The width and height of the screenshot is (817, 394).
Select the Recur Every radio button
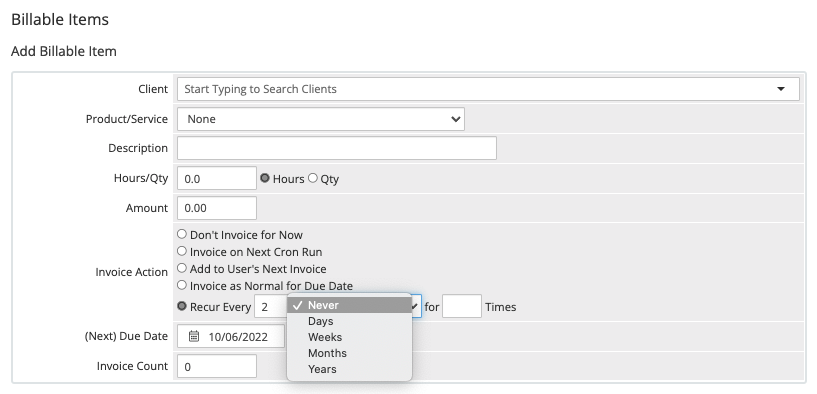click(x=182, y=306)
